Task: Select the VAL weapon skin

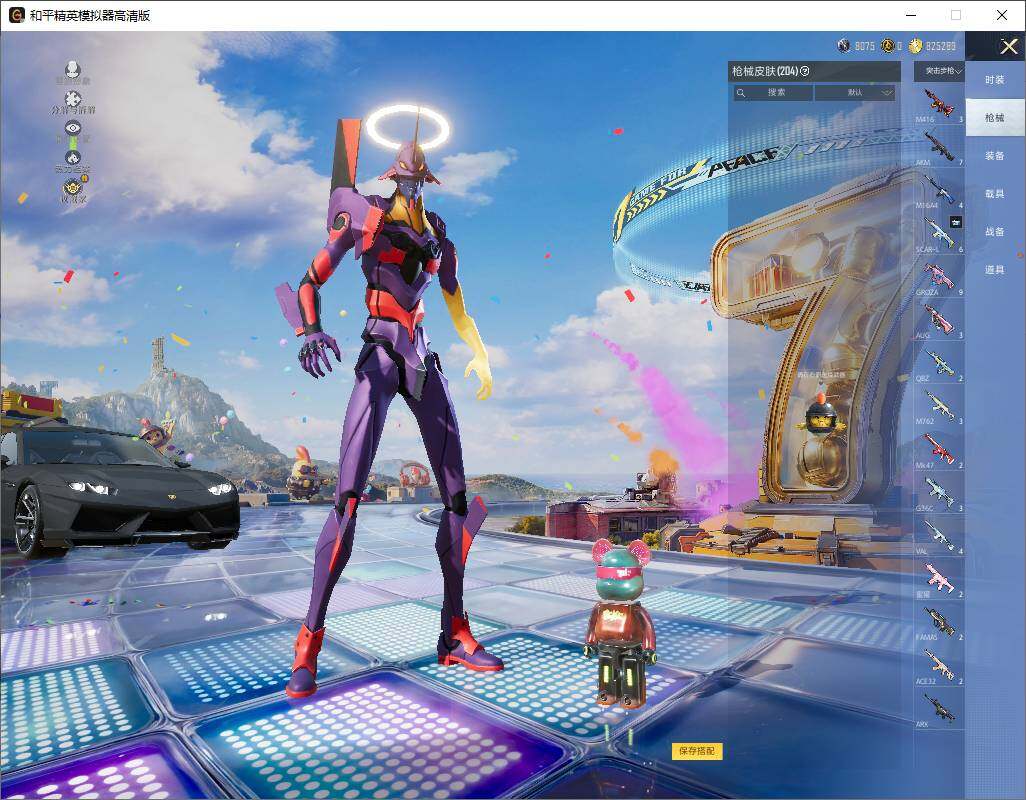Action: (x=939, y=535)
